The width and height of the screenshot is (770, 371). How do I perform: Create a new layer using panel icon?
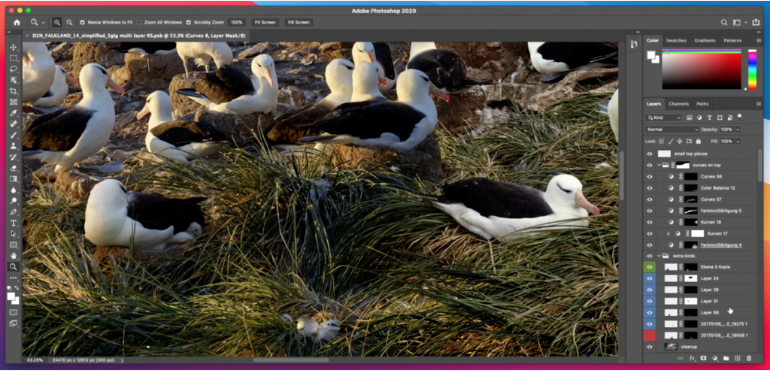point(737,359)
